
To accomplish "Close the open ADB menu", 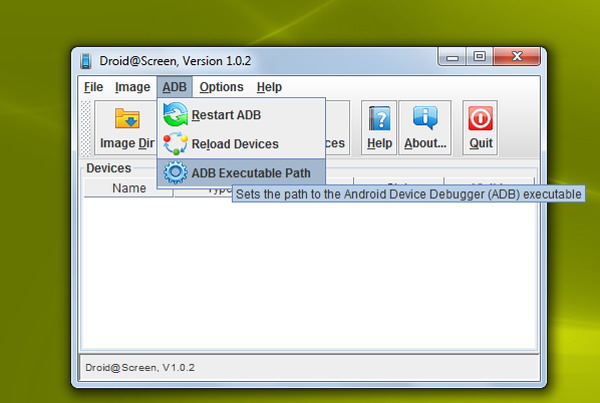I will tap(174, 87).
